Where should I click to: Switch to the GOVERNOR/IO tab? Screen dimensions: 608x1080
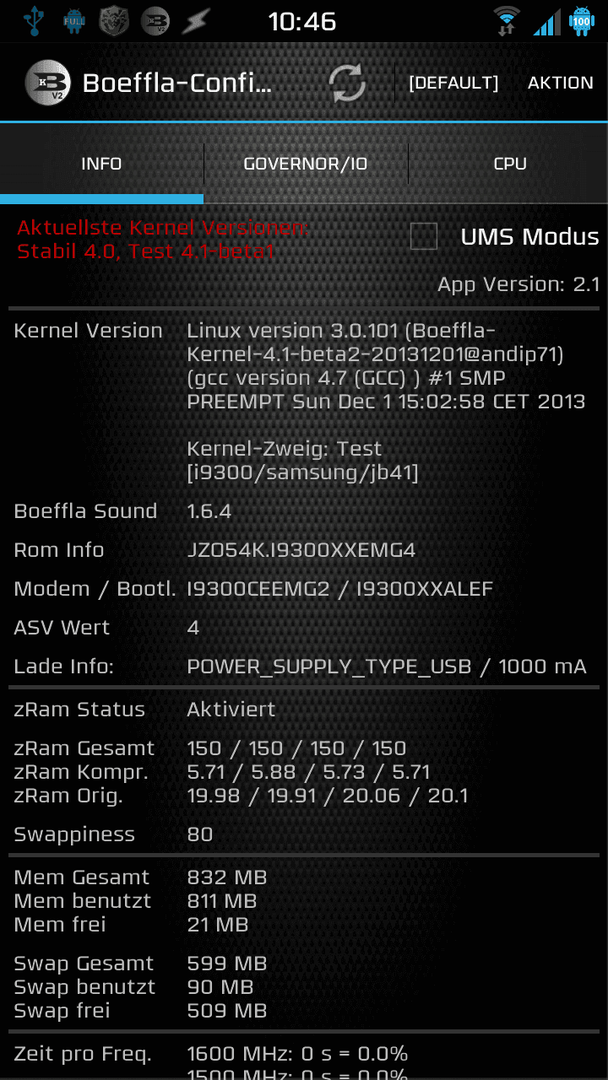tap(306, 164)
